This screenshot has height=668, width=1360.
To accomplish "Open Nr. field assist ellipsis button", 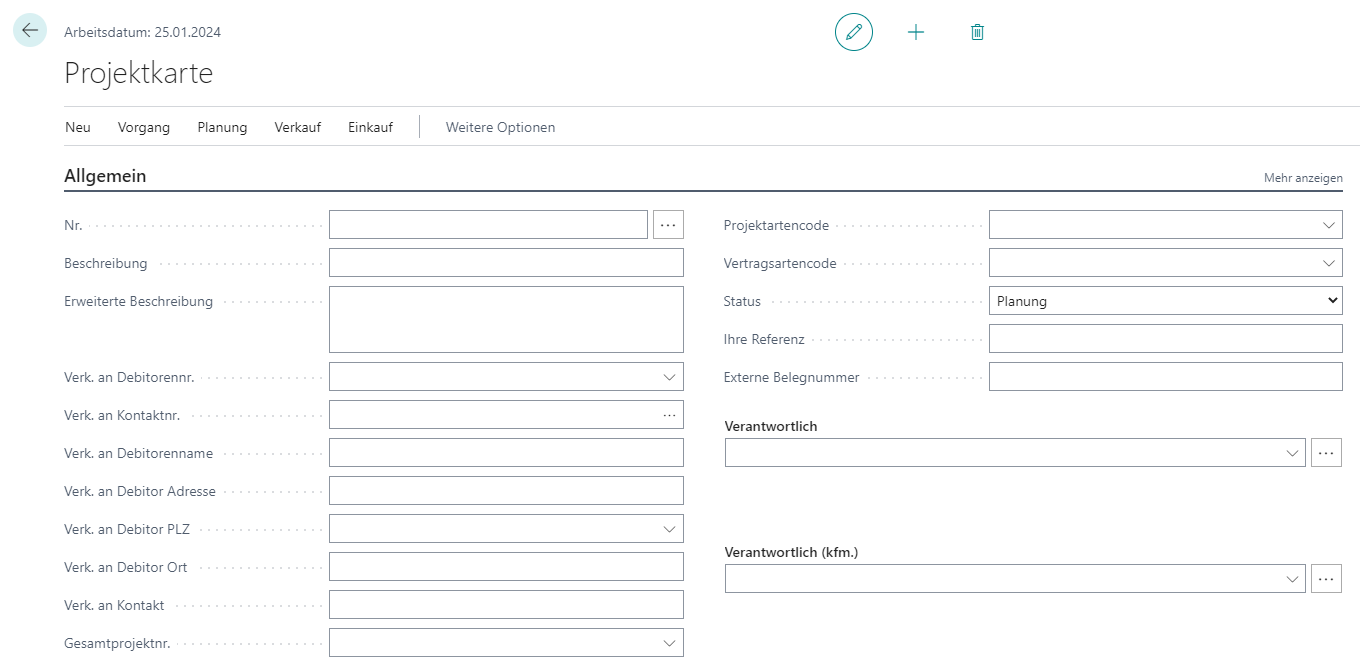I will (x=668, y=225).
